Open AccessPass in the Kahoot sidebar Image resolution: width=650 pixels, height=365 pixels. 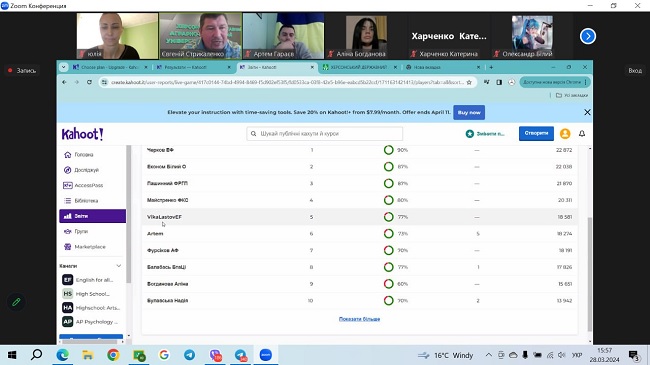pyautogui.click(x=83, y=185)
